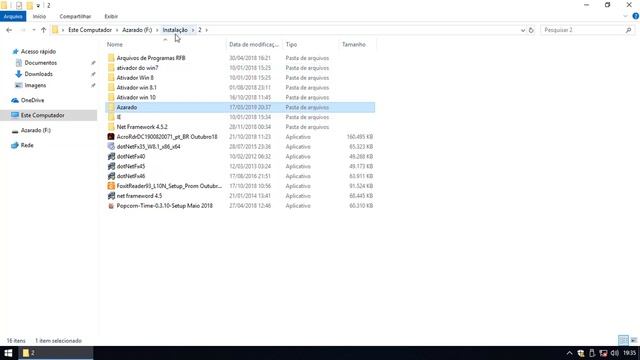Select the Arquivos de Programas RFB folder icon
The height and width of the screenshot is (360, 640).
111,58
